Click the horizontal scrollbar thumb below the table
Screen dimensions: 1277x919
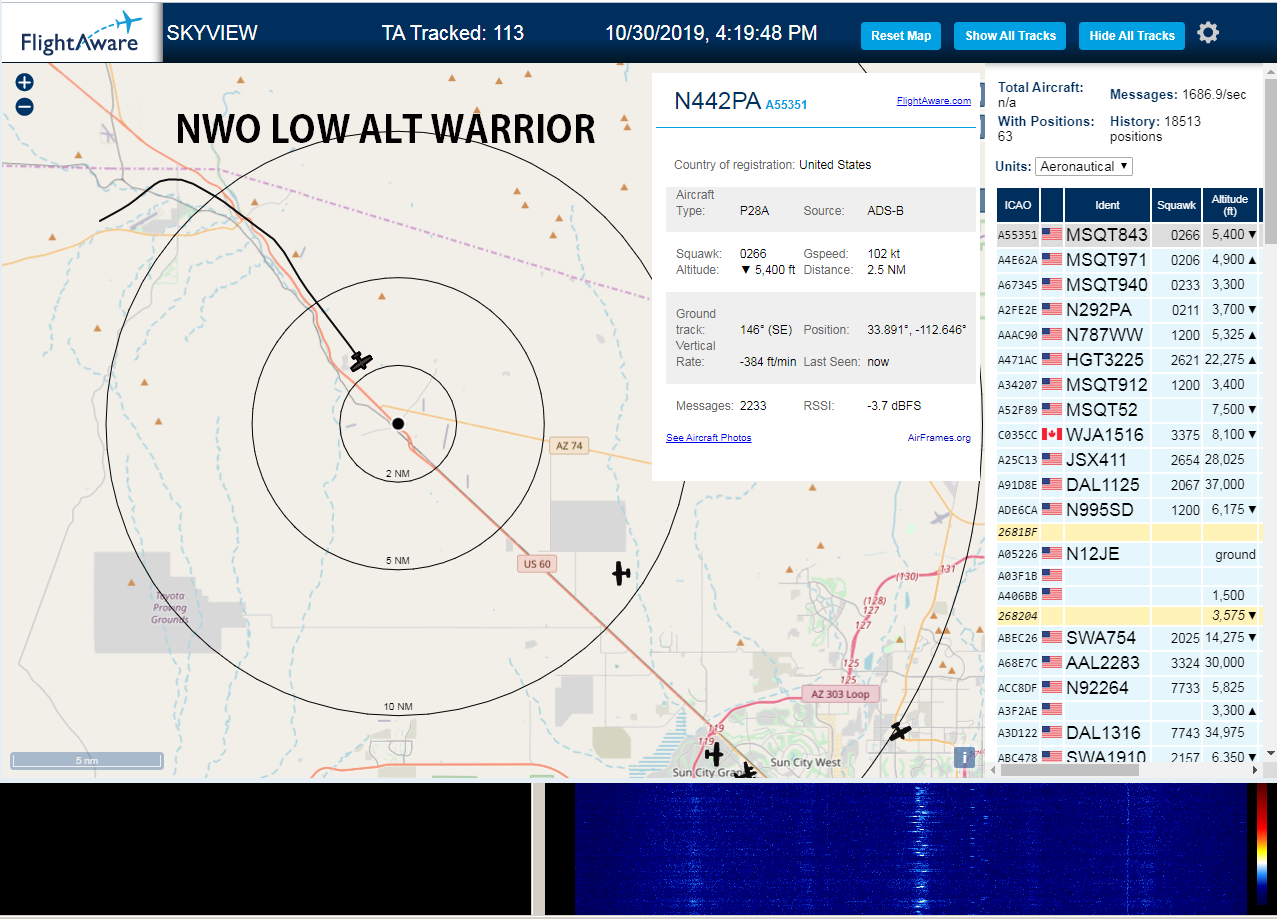pos(1069,770)
